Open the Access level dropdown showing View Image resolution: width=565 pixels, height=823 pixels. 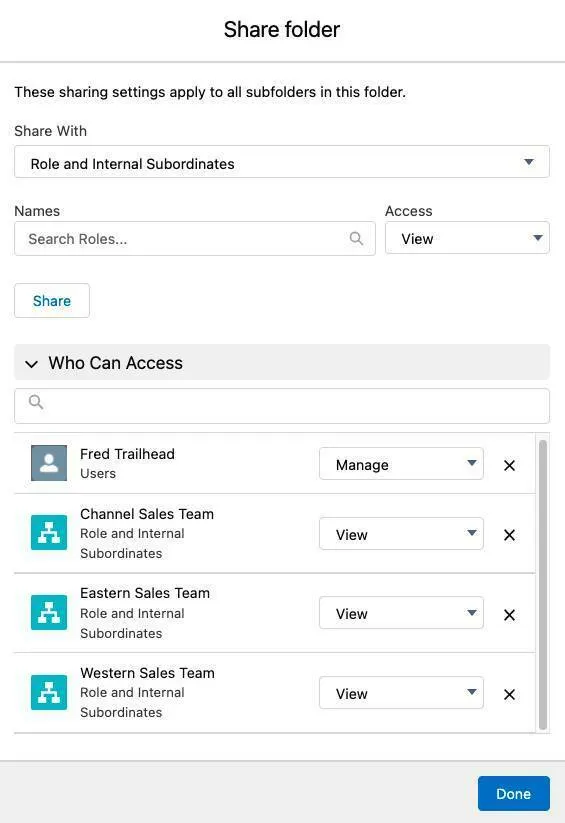(467, 238)
